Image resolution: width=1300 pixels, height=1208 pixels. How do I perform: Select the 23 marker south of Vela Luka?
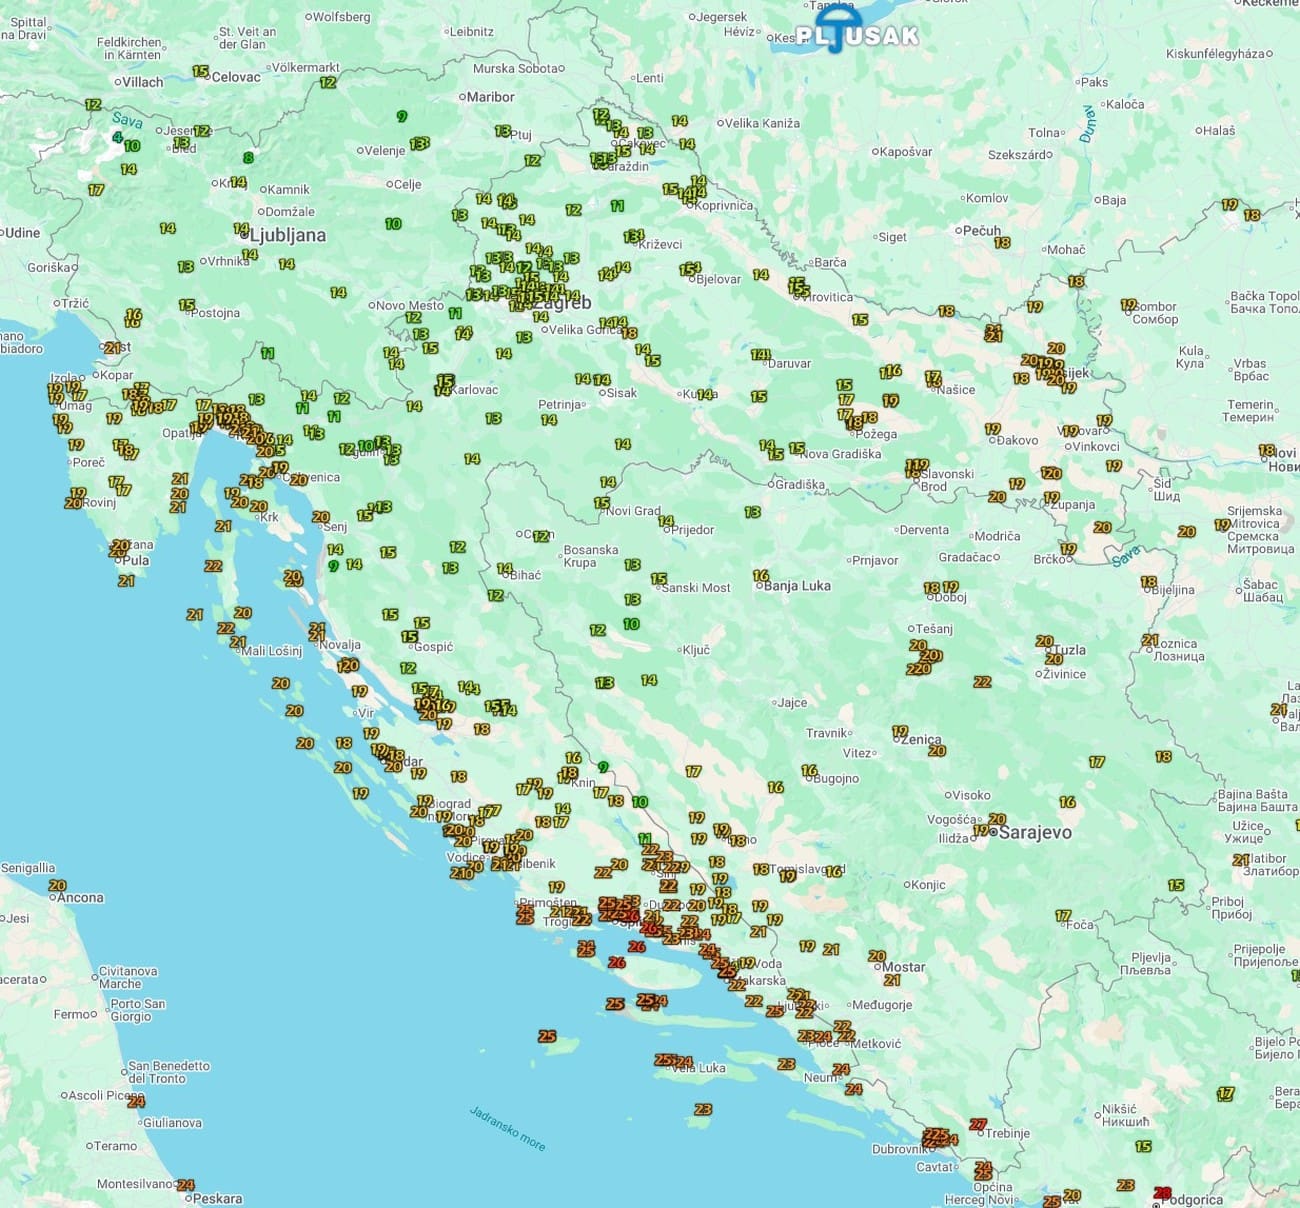[x=703, y=1109]
